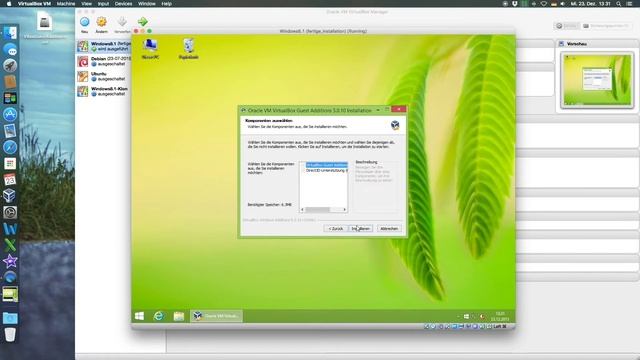Image resolution: width=640 pixels, height=360 pixels.
Task: Click the Vorschau panel header
Action: [597, 43]
